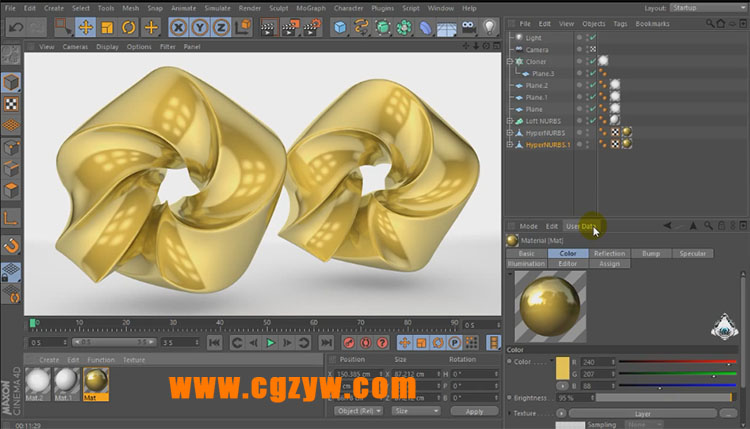This screenshot has width=750, height=429.
Task: Switch to the Reflection material tab
Action: pyautogui.click(x=609, y=253)
